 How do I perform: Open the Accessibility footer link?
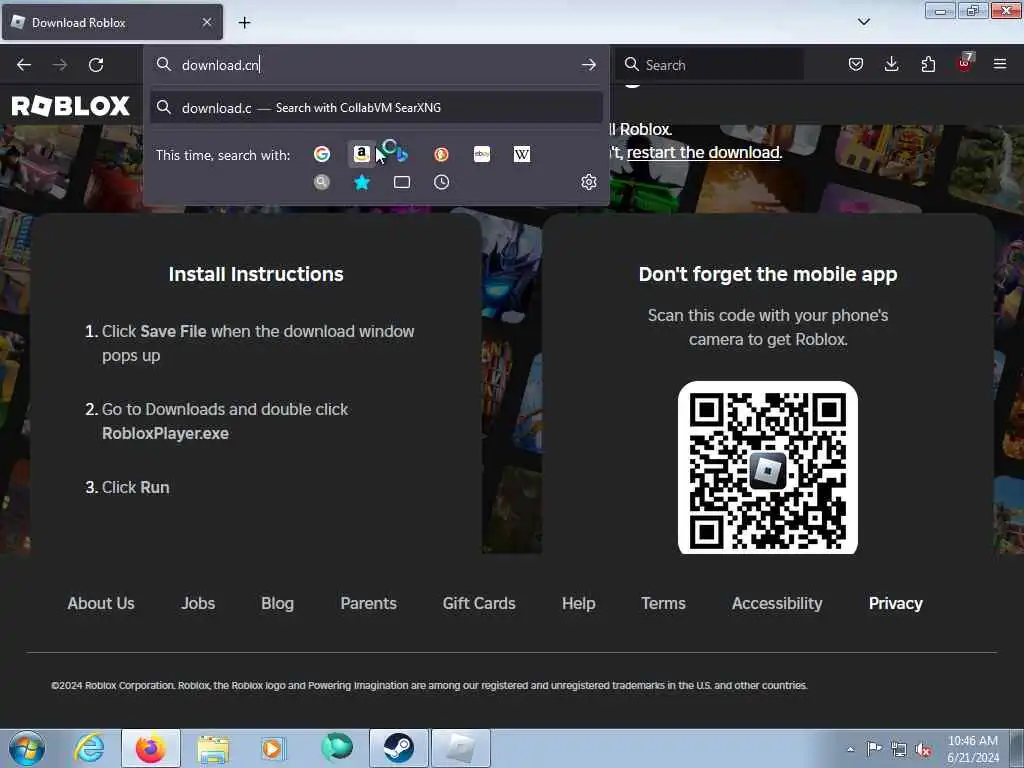coord(776,603)
